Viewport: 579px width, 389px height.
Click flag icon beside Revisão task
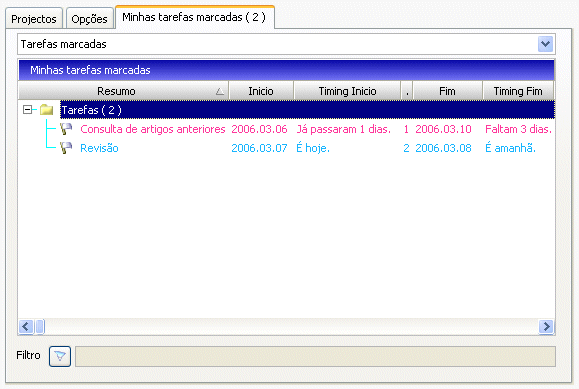click(66, 148)
